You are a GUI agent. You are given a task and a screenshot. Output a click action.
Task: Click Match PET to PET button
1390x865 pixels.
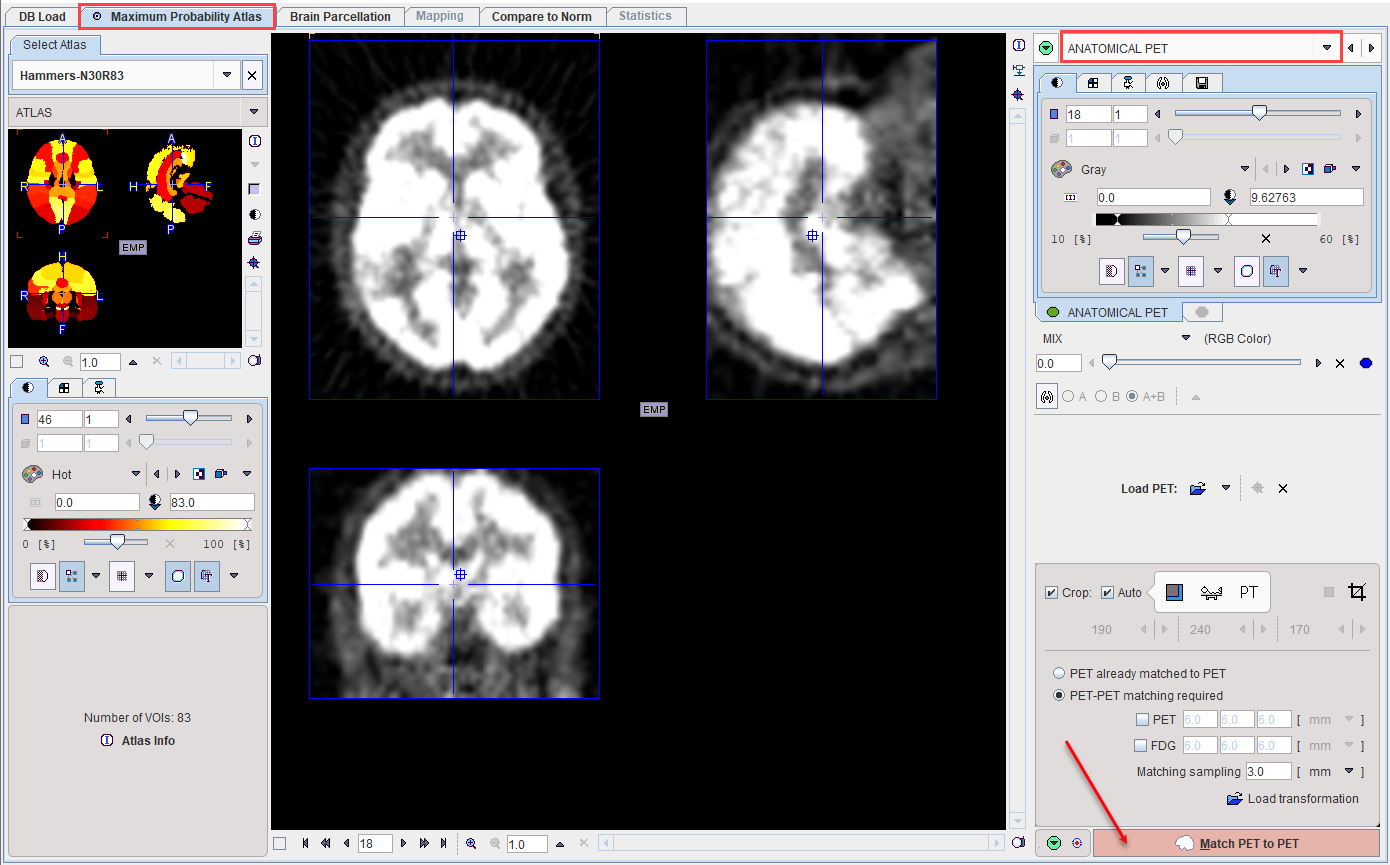tap(1238, 843)
